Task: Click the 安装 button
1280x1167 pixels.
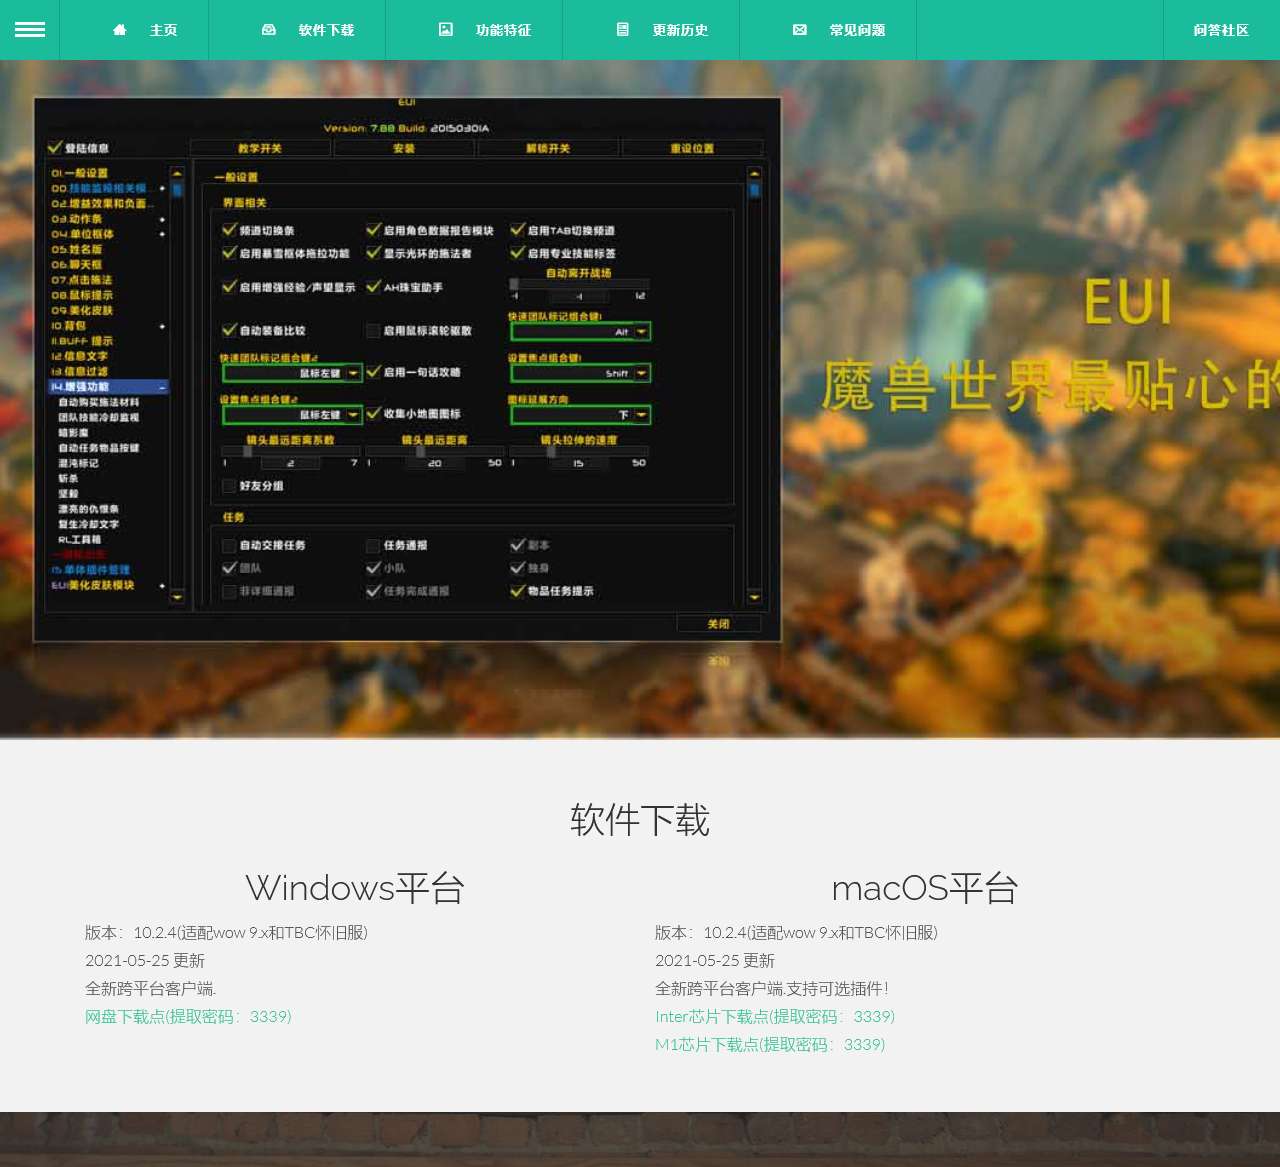Action: pos(404,148)
